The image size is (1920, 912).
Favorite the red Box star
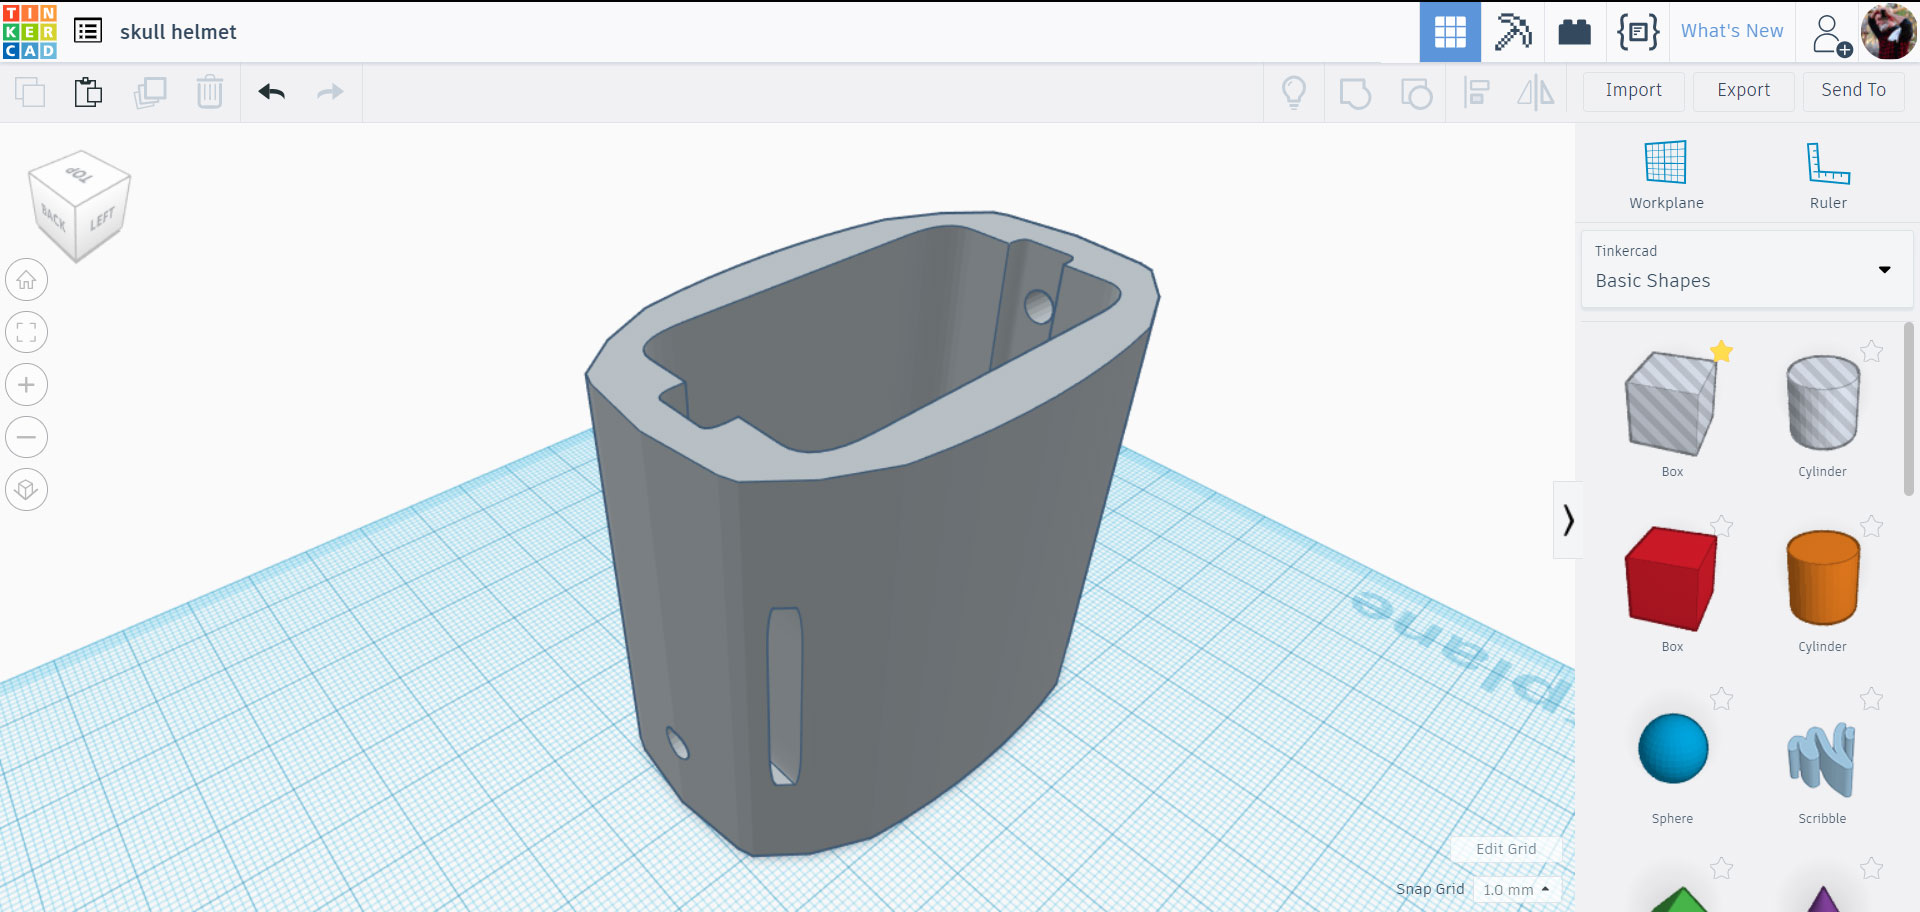tap(1721, 526)
